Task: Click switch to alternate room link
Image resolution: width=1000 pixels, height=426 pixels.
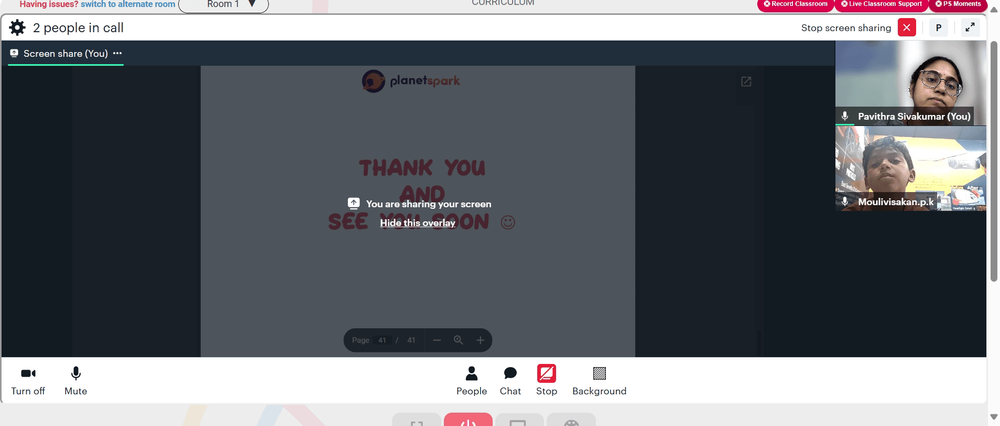Action: [128, 4]
